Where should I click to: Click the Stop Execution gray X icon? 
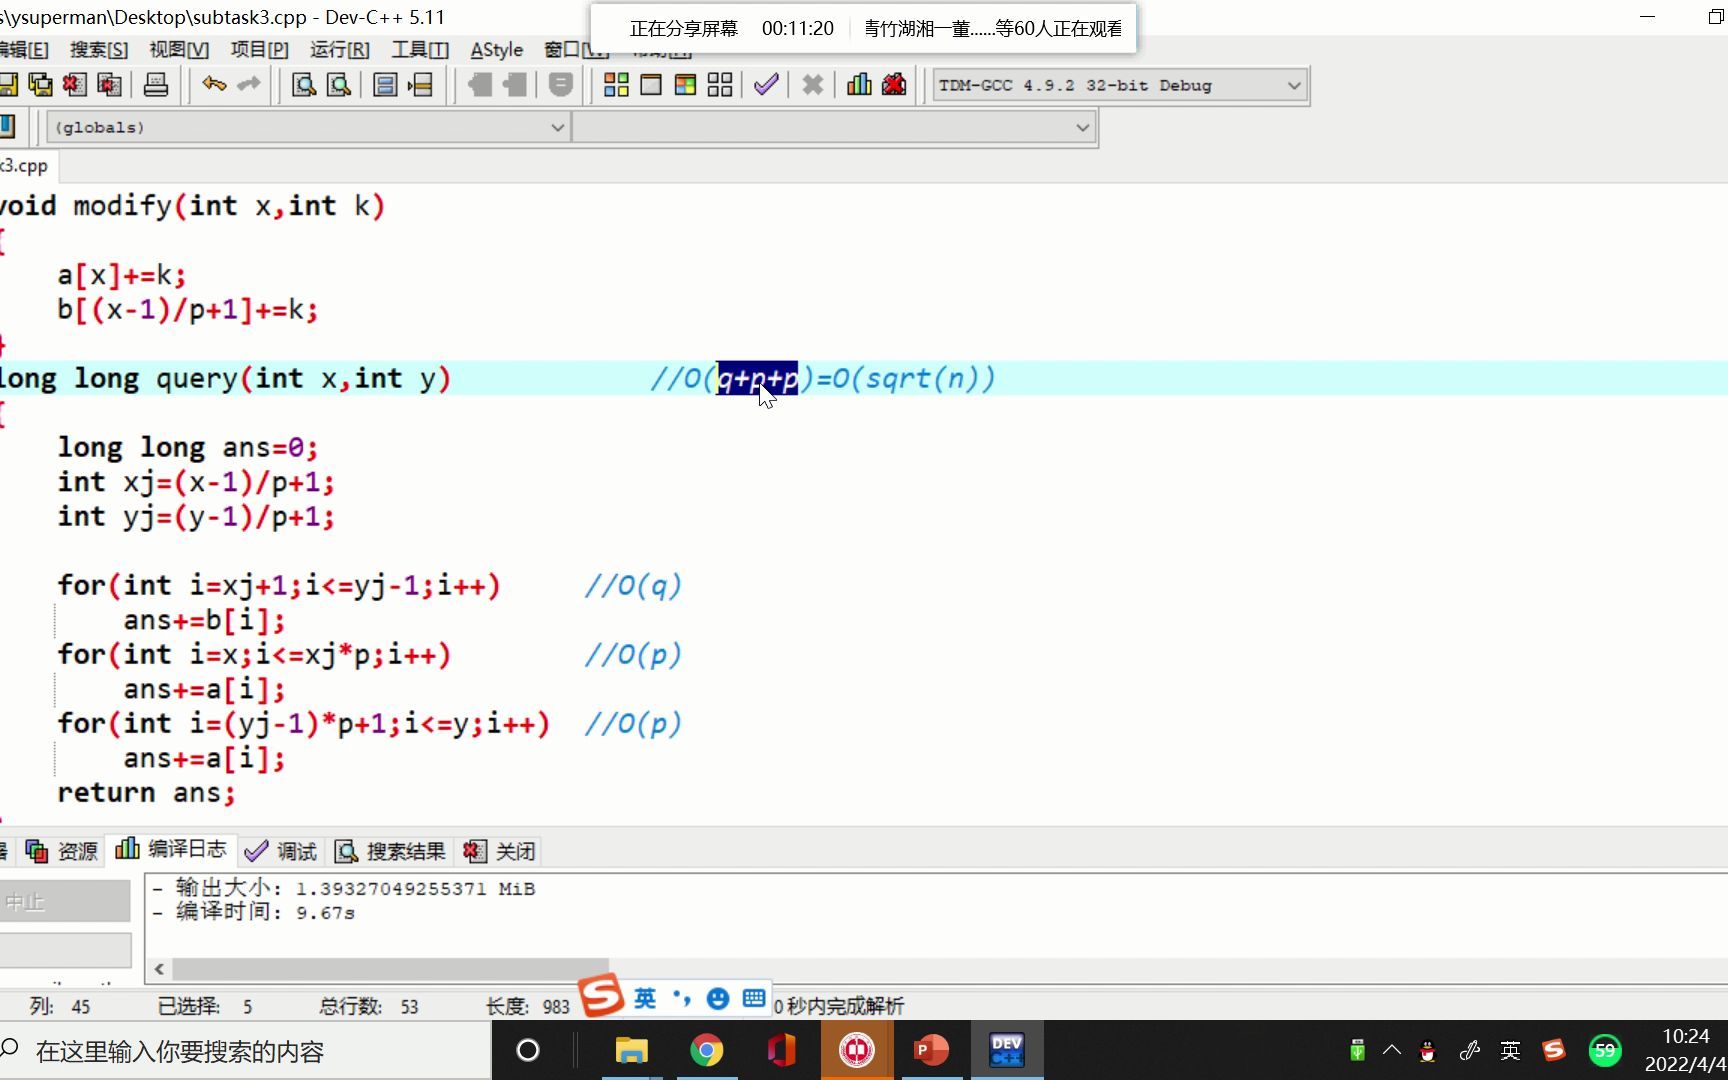coord(813,85)
